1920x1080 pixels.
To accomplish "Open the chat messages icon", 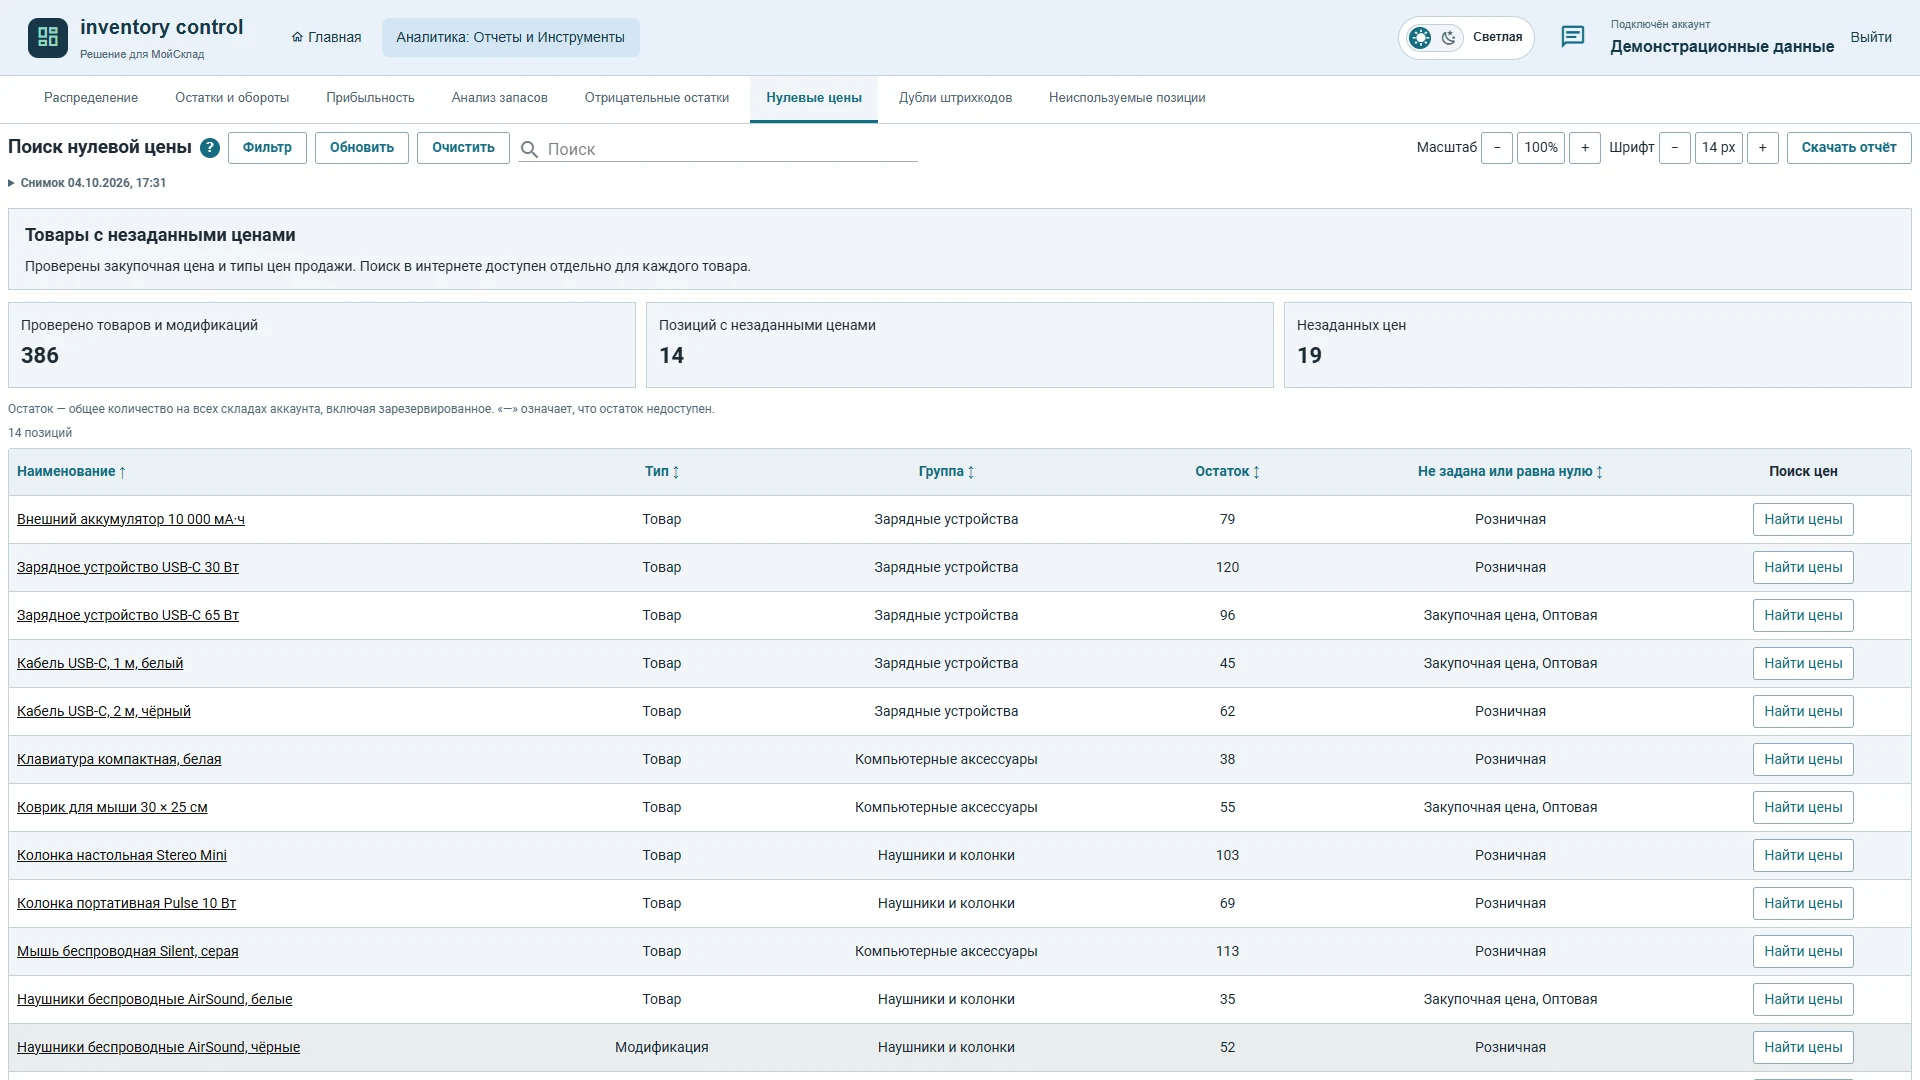I will pyautogui.click(x=1572, y=37).
